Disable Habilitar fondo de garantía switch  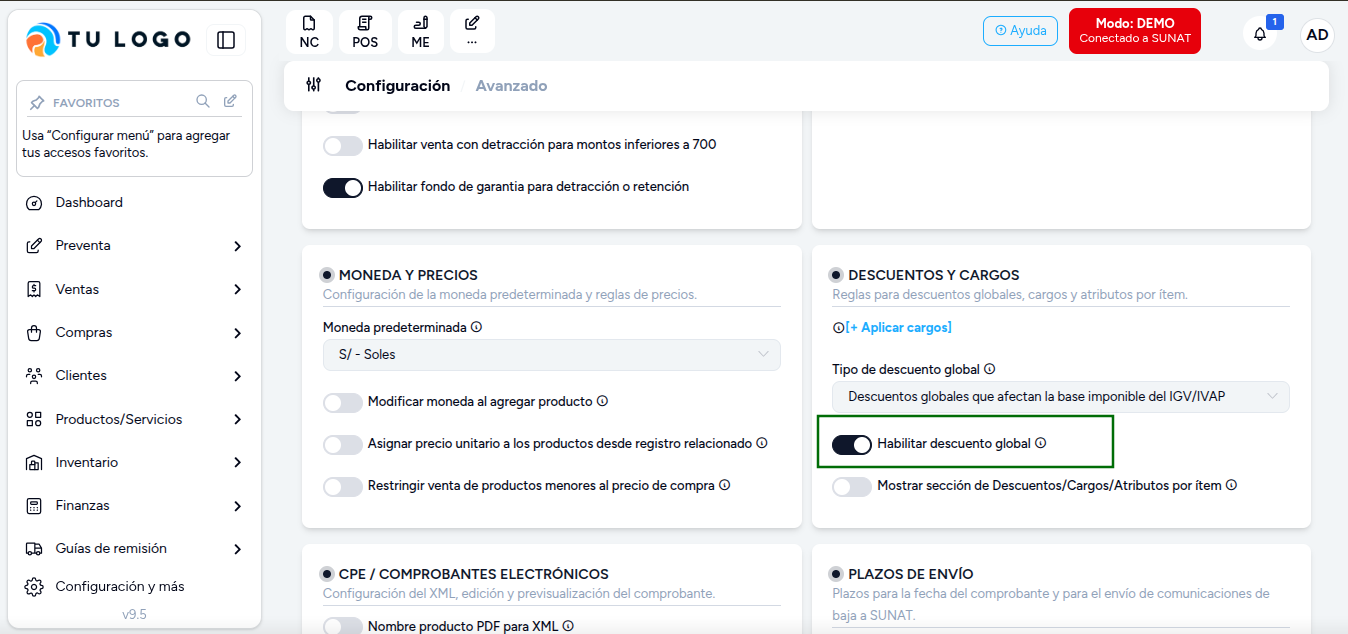point(343,188)
